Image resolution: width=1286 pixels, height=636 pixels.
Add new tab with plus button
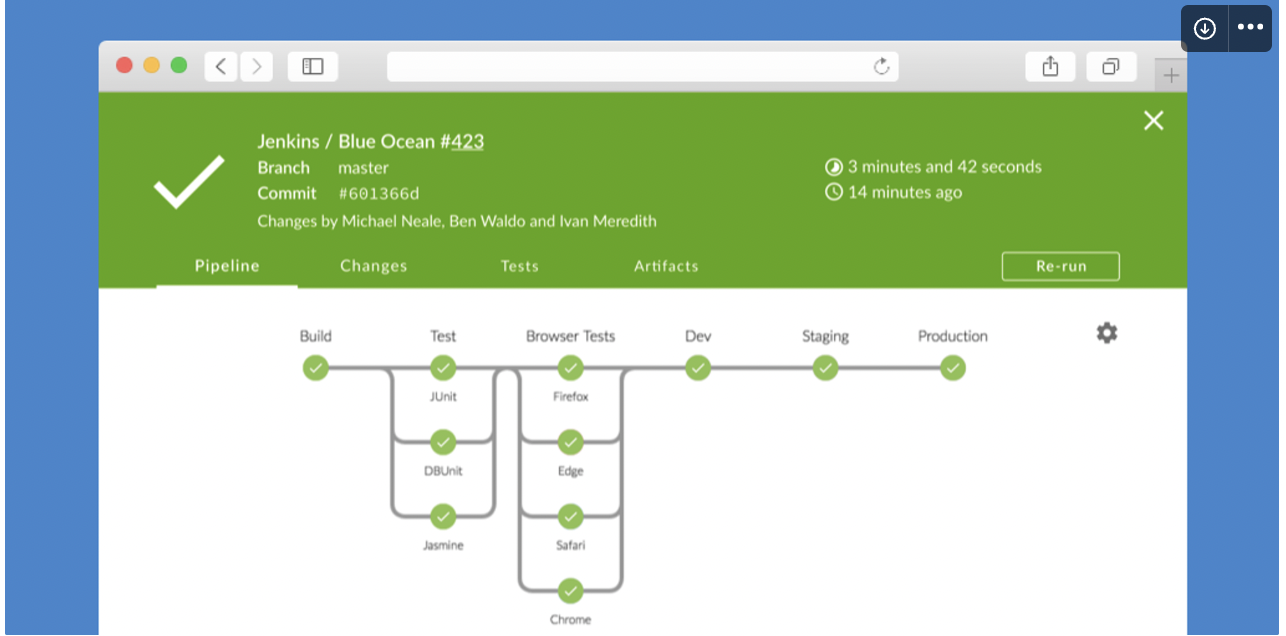(x=1171, y=75)
